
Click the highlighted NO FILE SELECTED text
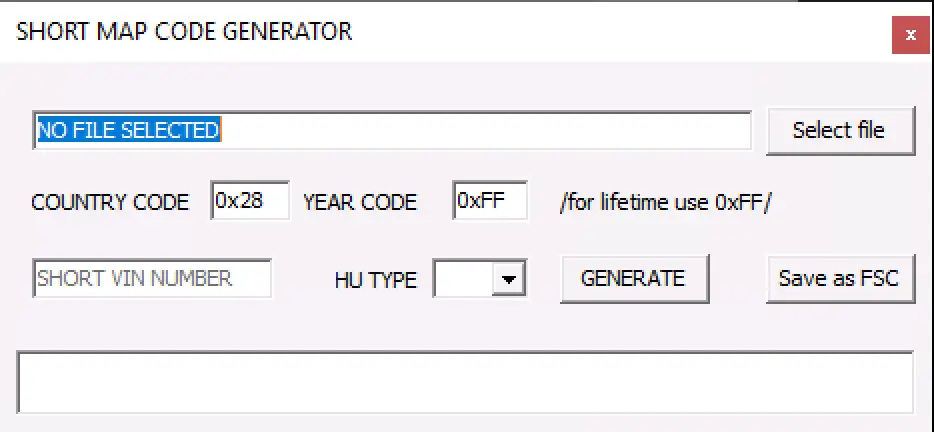127,130
